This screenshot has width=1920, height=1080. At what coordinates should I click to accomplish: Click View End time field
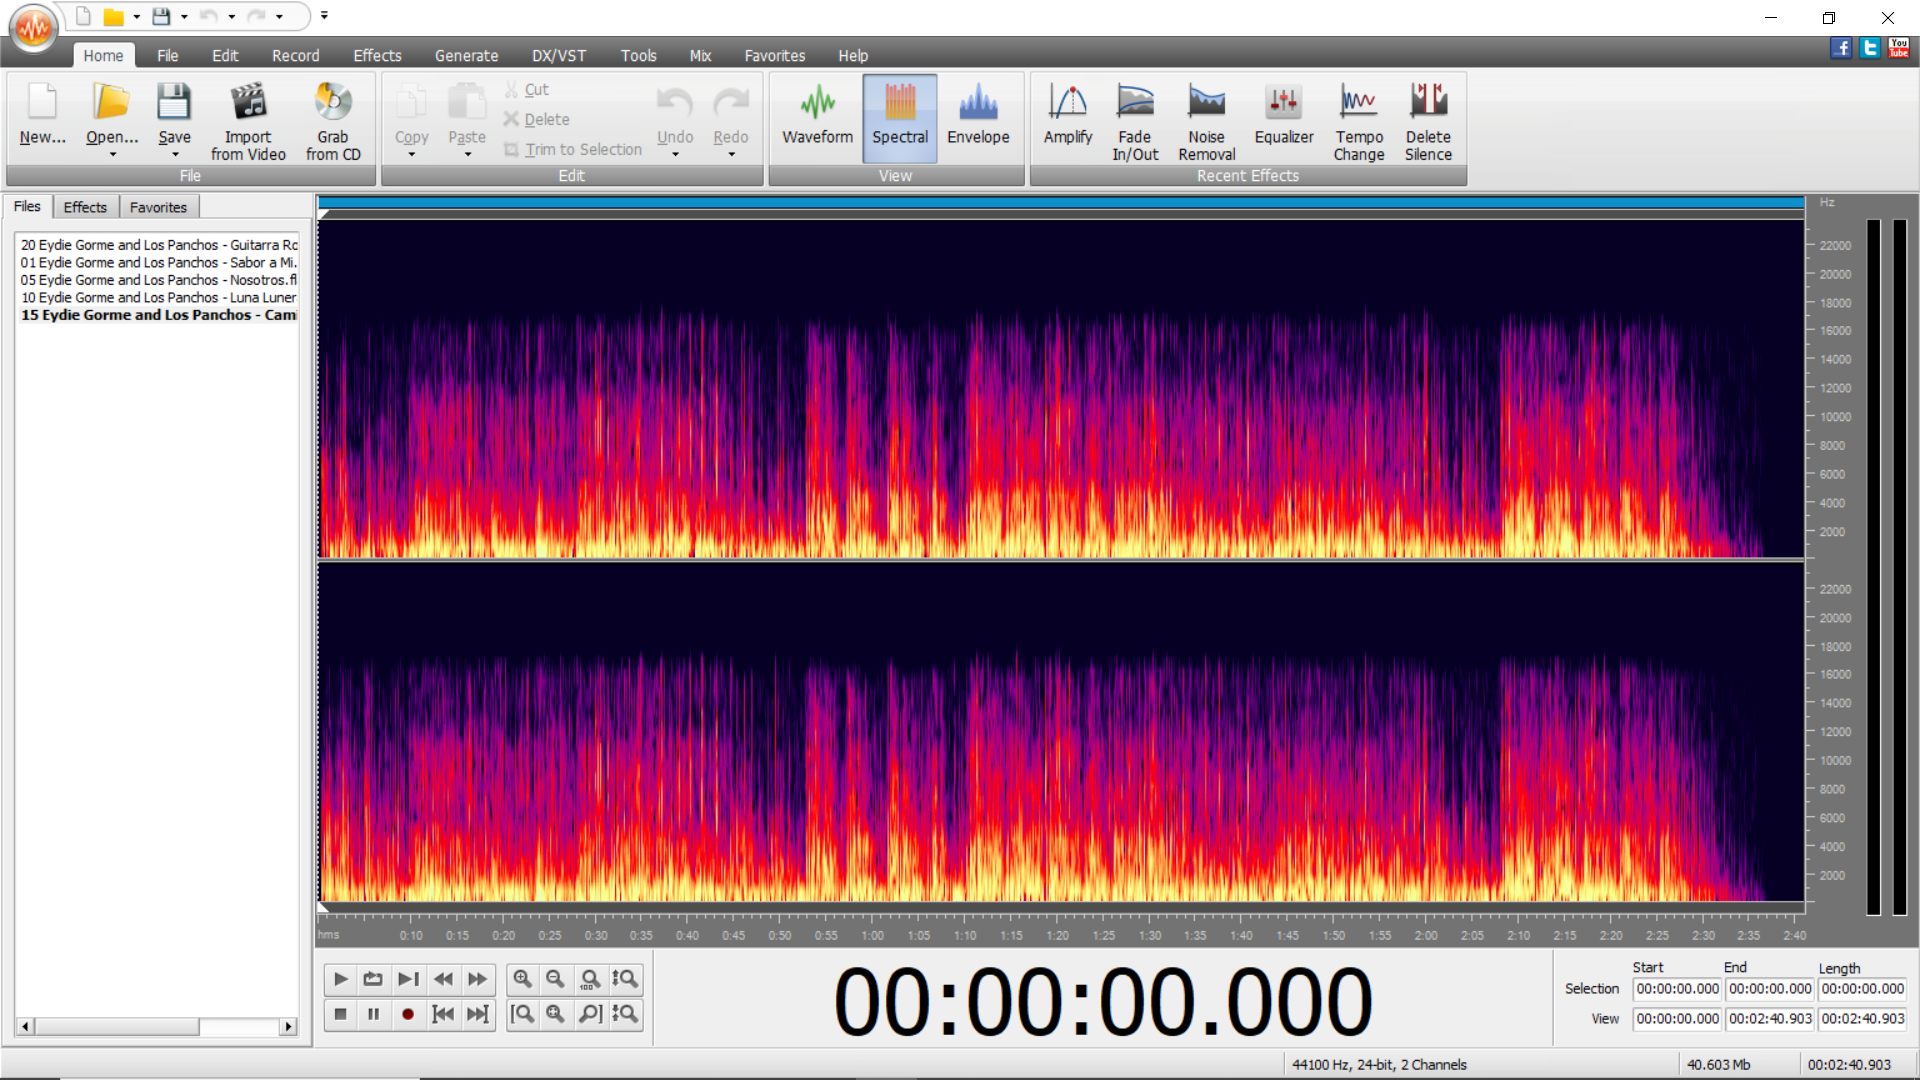tap(1770, 1019)
